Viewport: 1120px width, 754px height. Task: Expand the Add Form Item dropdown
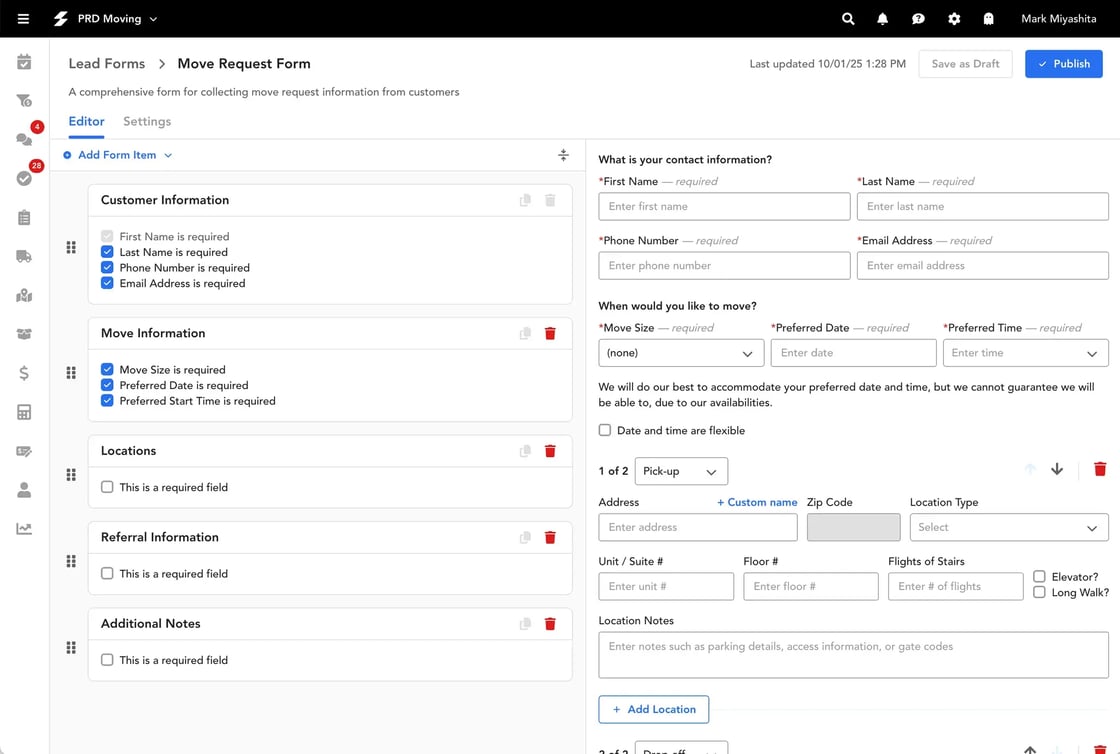(x=118, y=155)
